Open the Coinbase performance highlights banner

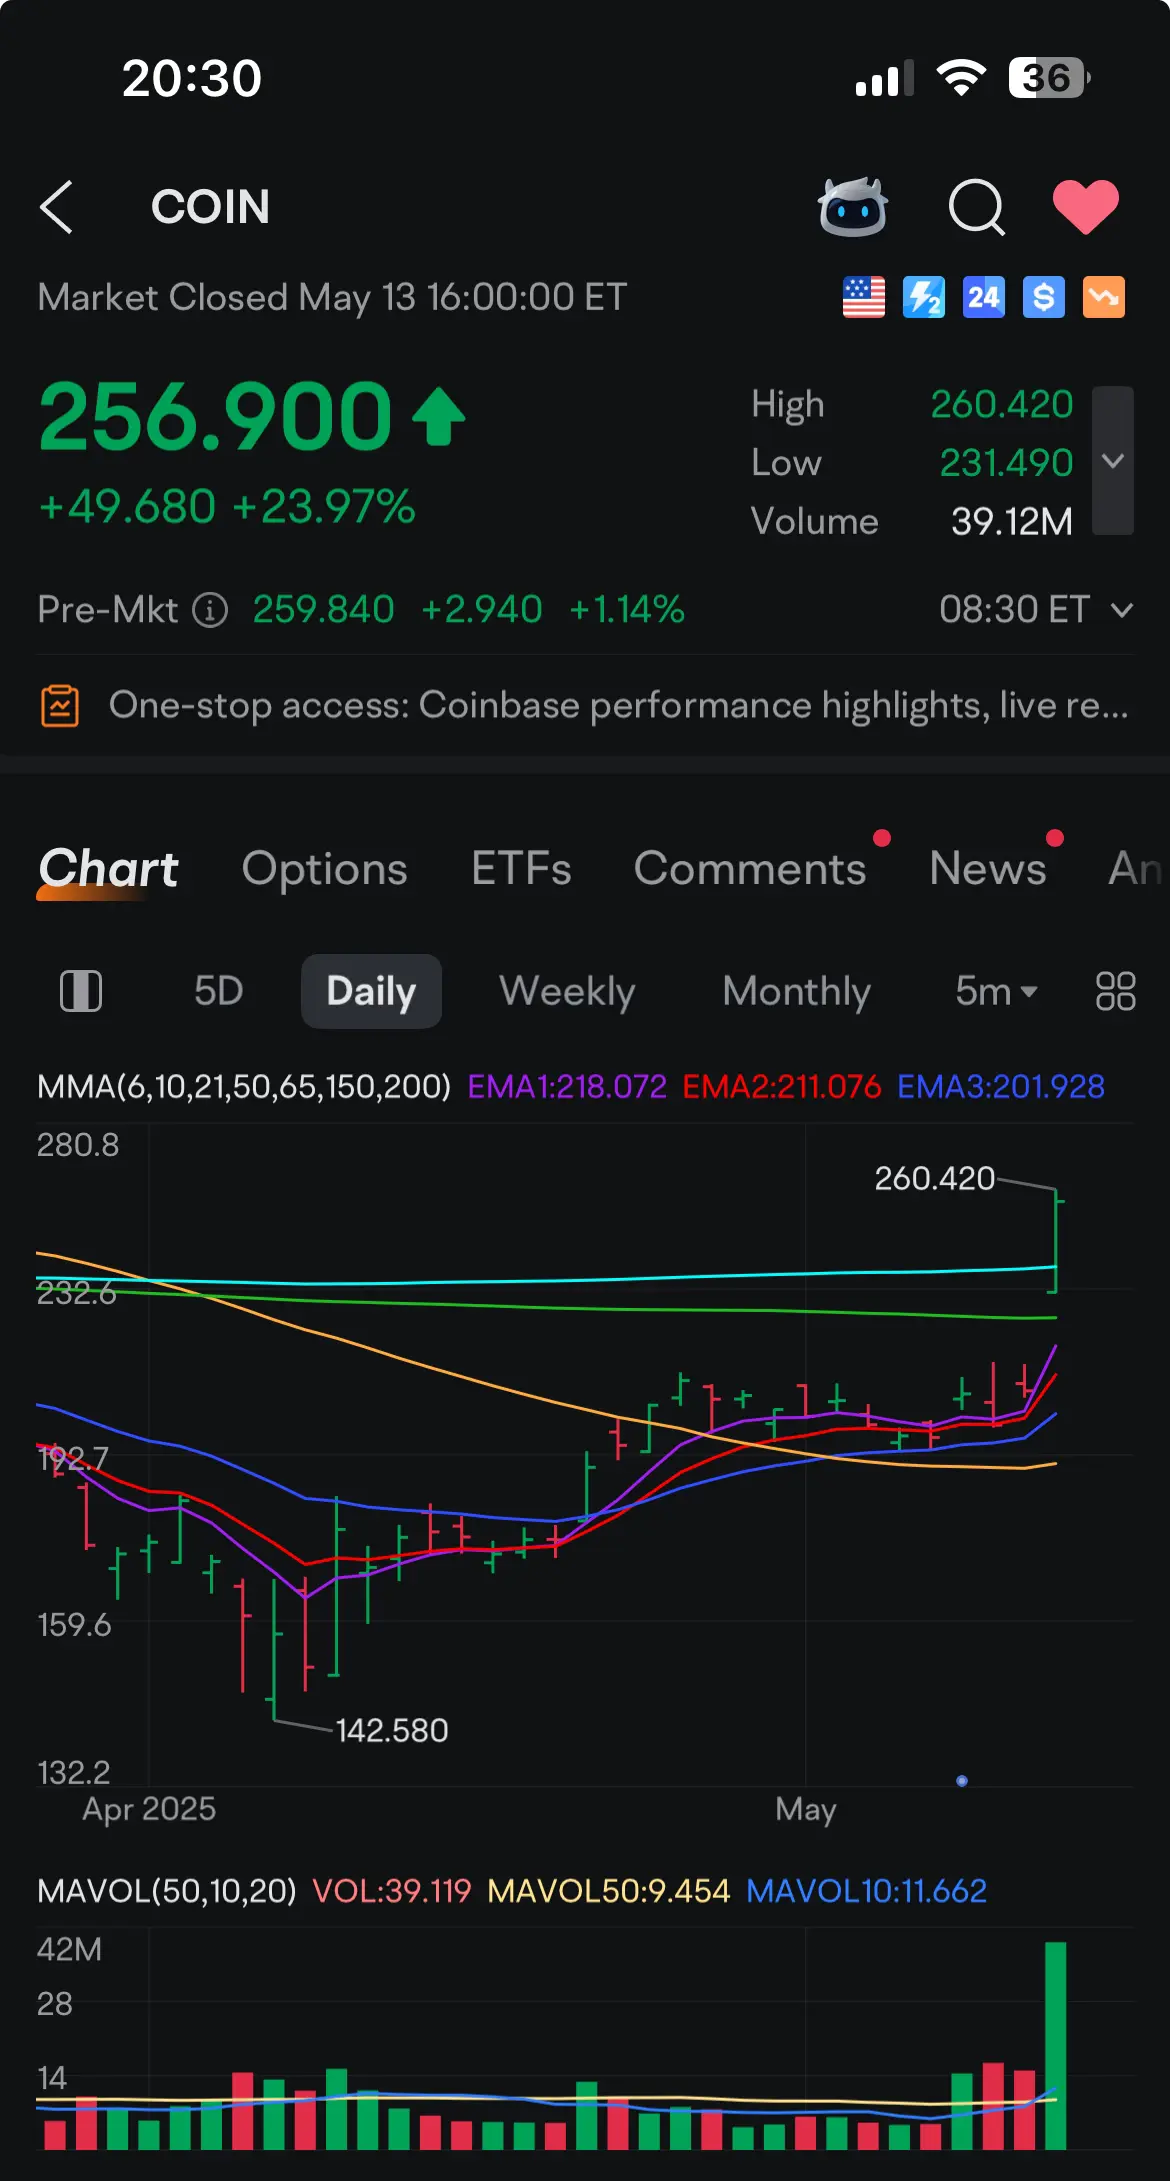(x=585, y=705)
